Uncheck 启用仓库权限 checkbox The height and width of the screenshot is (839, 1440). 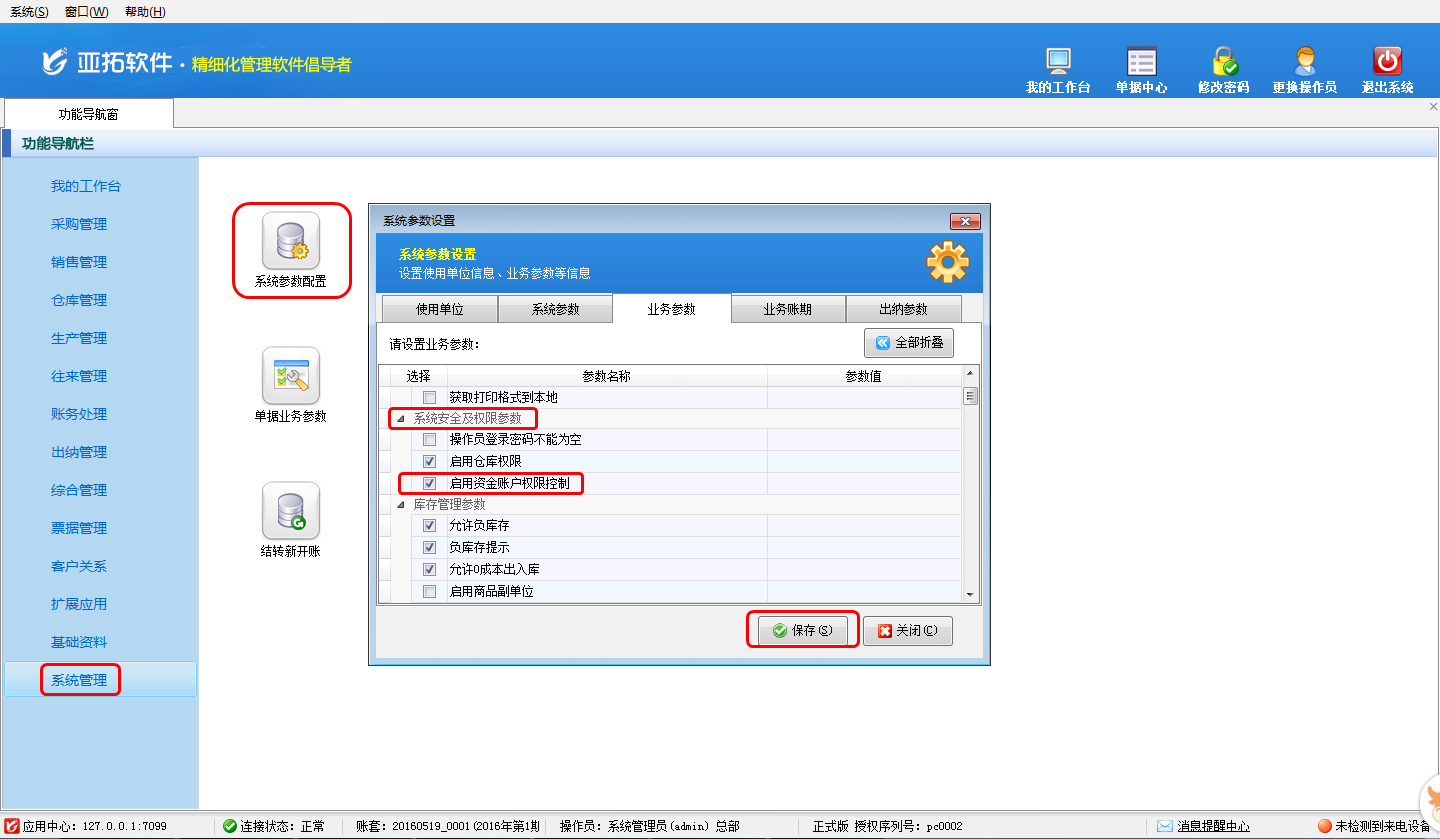tap(429, 462)
